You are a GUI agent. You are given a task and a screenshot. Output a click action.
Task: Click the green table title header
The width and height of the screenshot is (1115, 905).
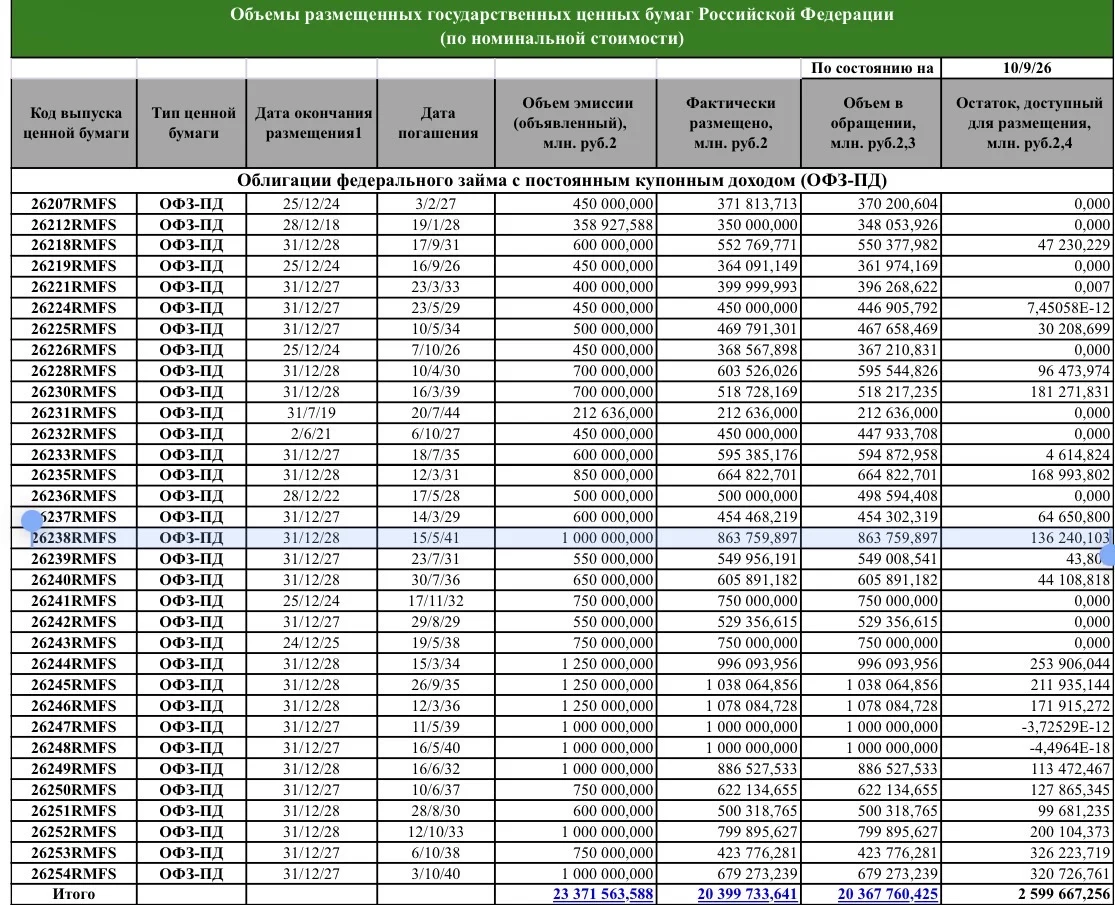[x=562, y=27]
